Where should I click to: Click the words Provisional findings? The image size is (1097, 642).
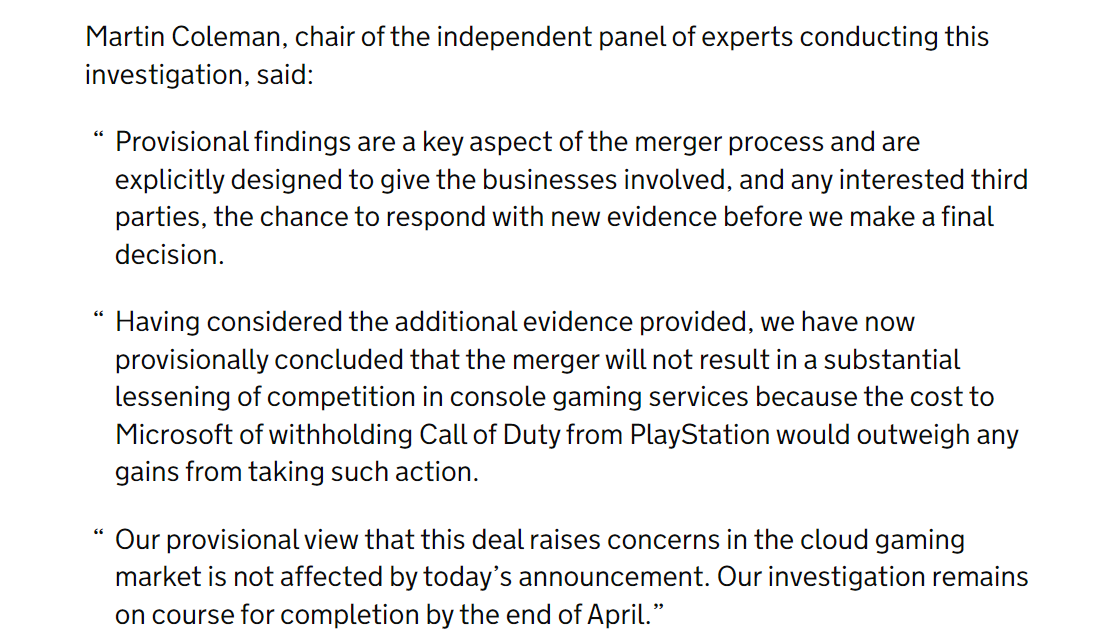(233, 142)
